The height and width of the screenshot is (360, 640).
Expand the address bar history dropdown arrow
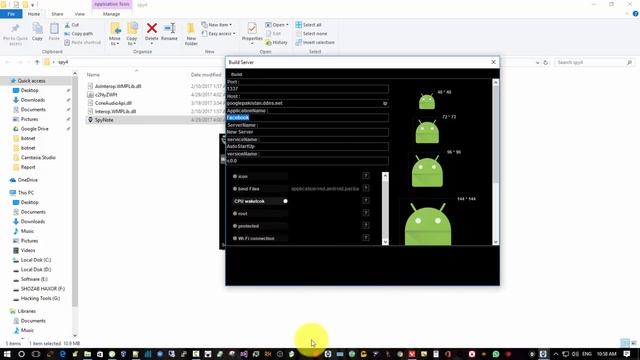(x=537, y=62)
